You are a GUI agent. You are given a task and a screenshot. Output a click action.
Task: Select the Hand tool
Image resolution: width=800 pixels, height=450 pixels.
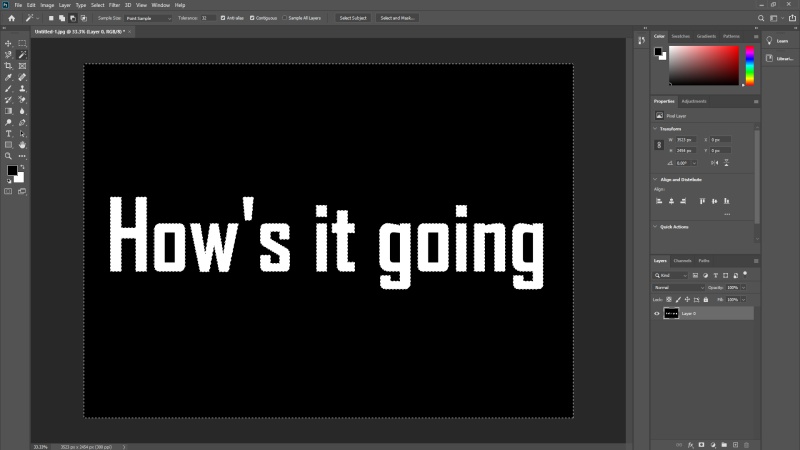(x=22, y=145)
